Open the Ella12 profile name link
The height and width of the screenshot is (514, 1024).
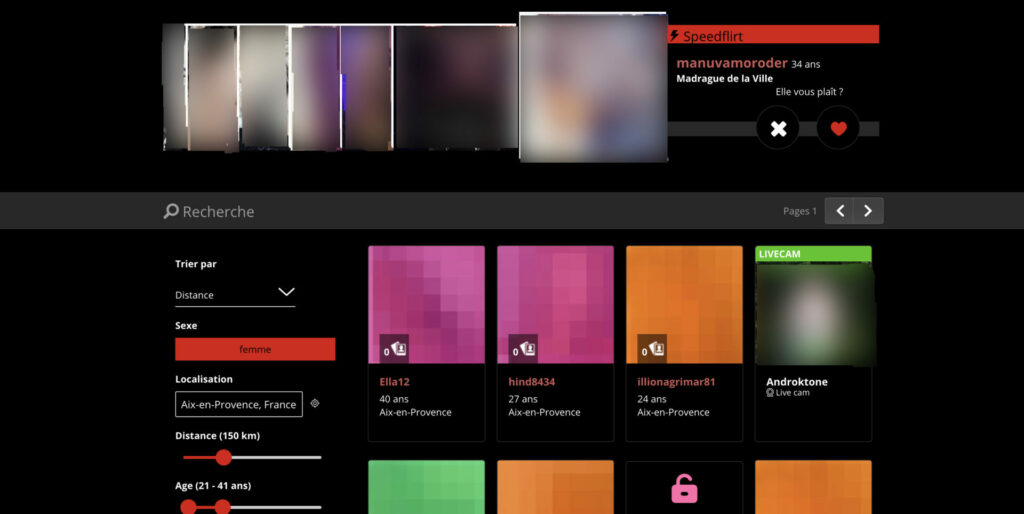point(394,382)
